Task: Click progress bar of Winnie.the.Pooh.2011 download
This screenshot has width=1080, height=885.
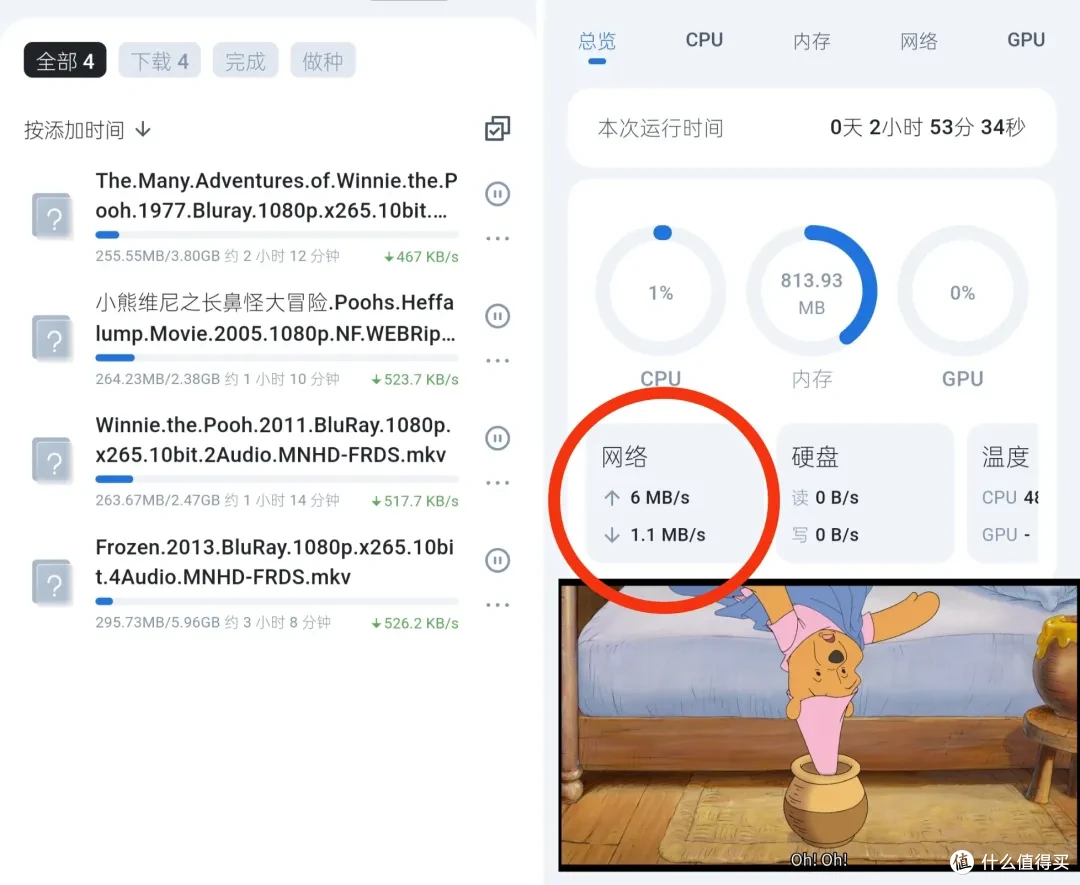Action: coord(277,479)
